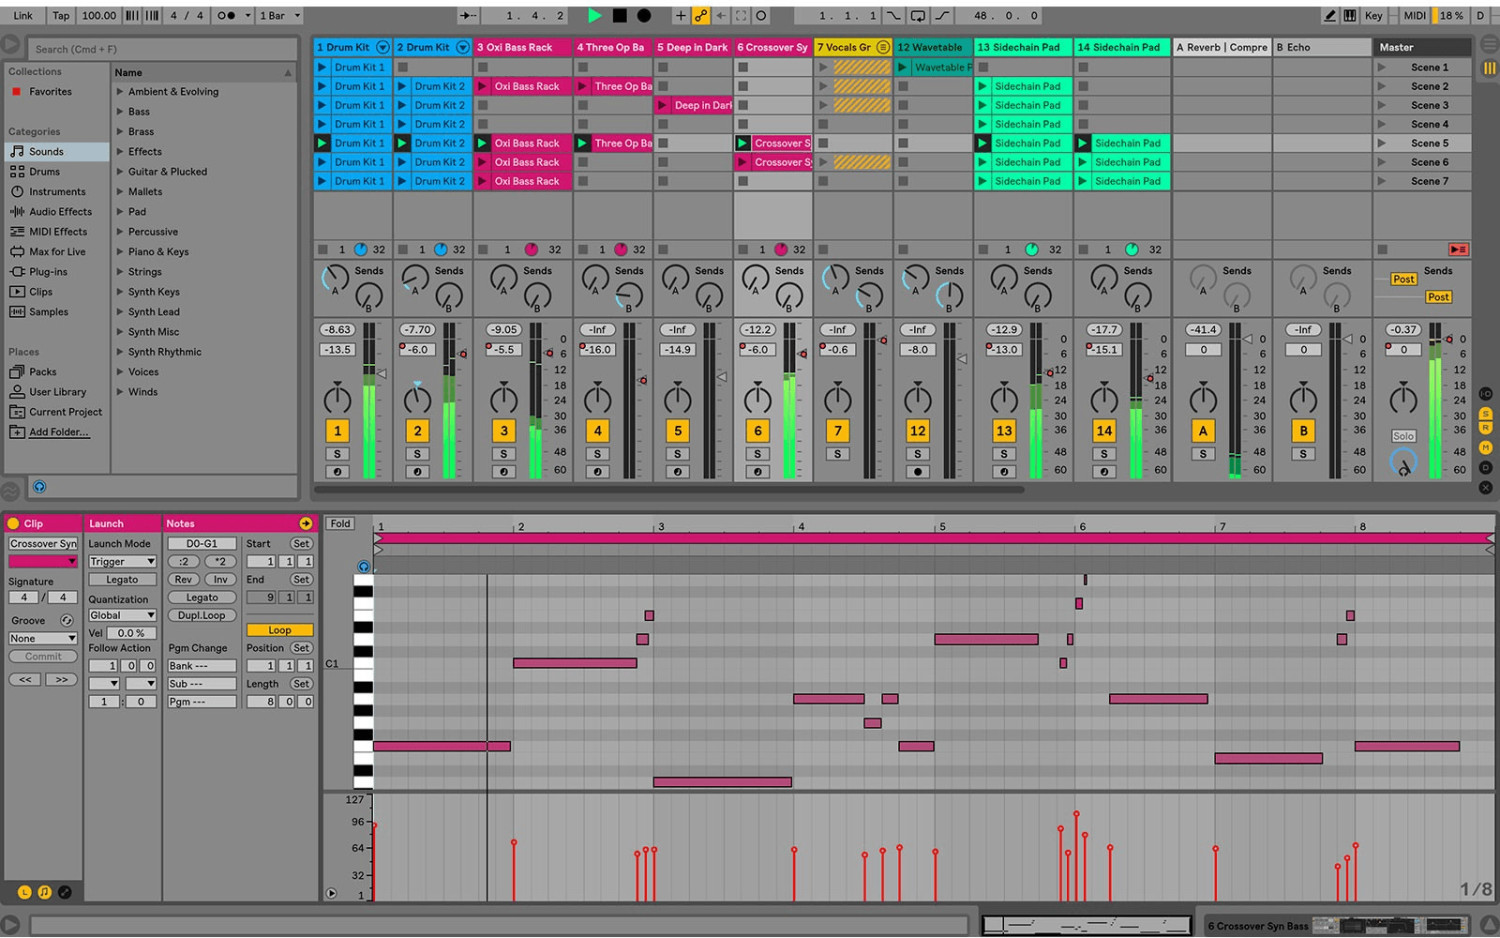Toggle the Draw Mode pencil icon

coord(1329,15)
